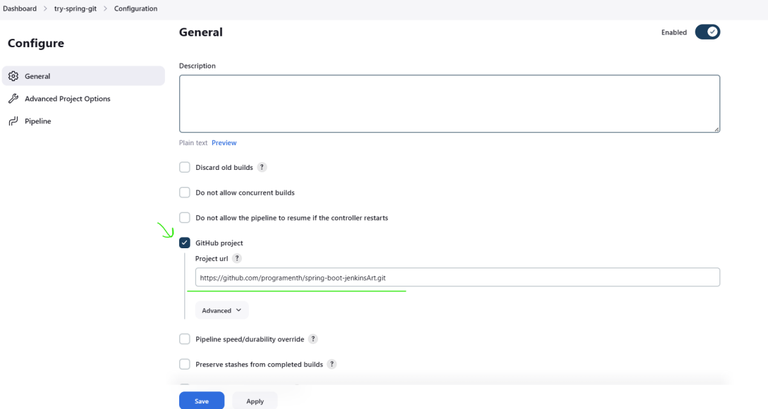
Task: Check Do not allow concurrent builds
Action: pyautogui.click(x=185, y=192)
